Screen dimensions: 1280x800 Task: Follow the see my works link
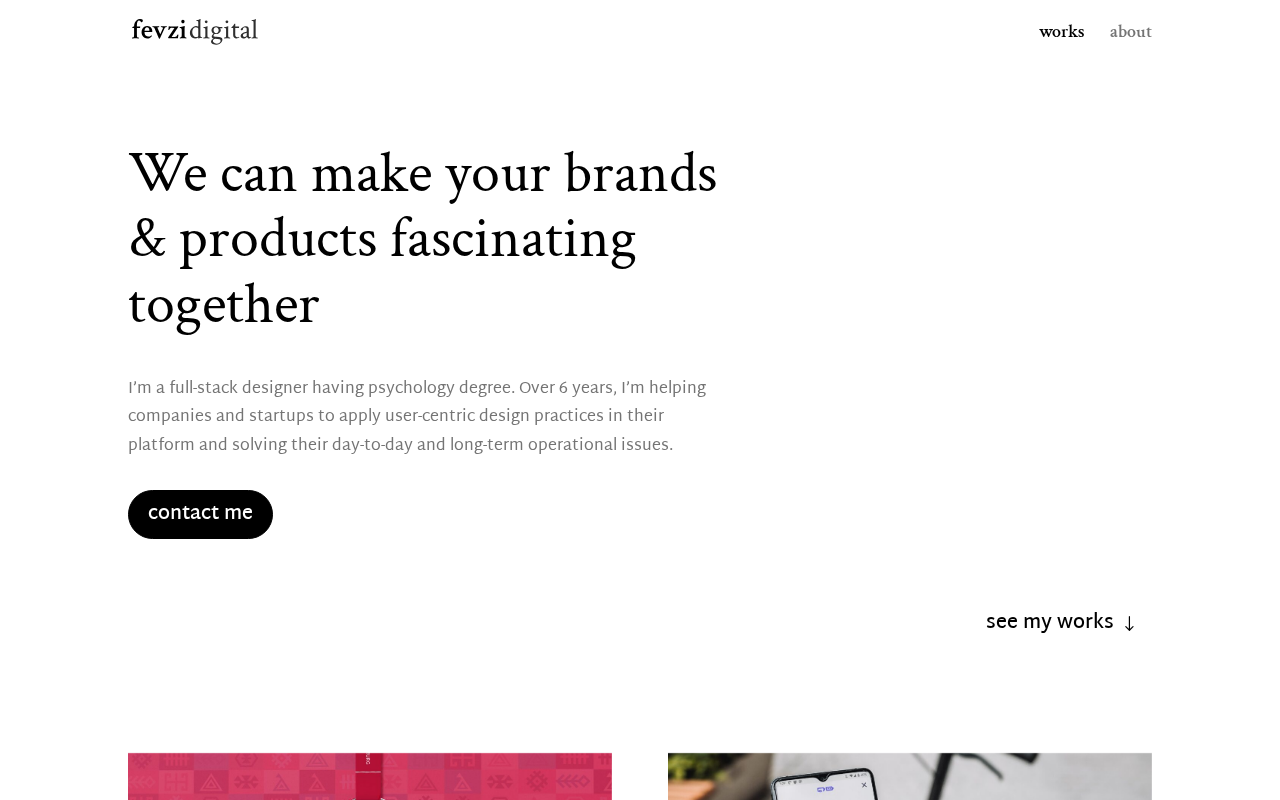pos(1061,622)
